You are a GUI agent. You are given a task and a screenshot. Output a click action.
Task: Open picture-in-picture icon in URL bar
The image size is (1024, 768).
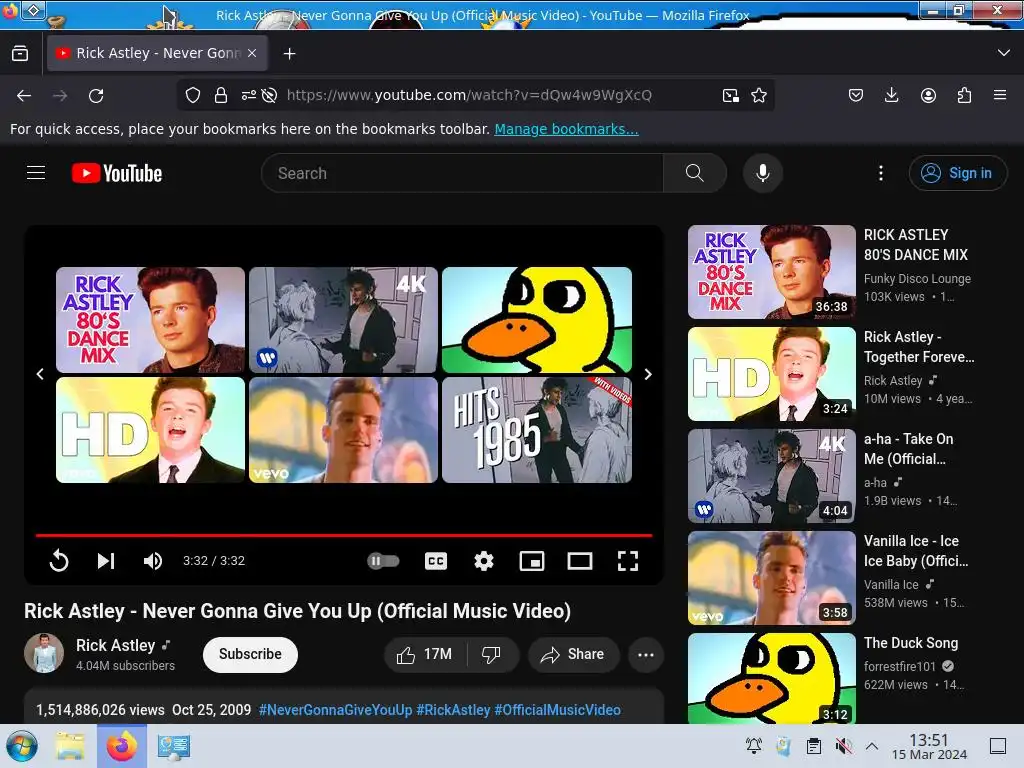coord(731,95)
